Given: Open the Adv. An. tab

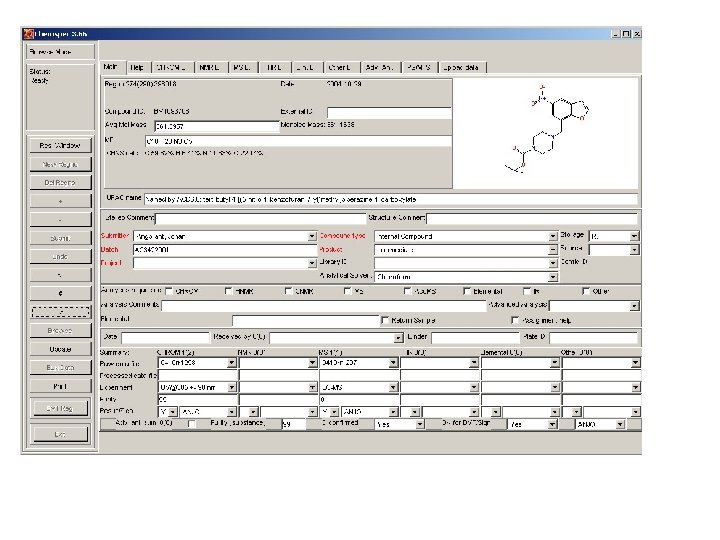Looking at the screenshot, I should coord(380,68).
